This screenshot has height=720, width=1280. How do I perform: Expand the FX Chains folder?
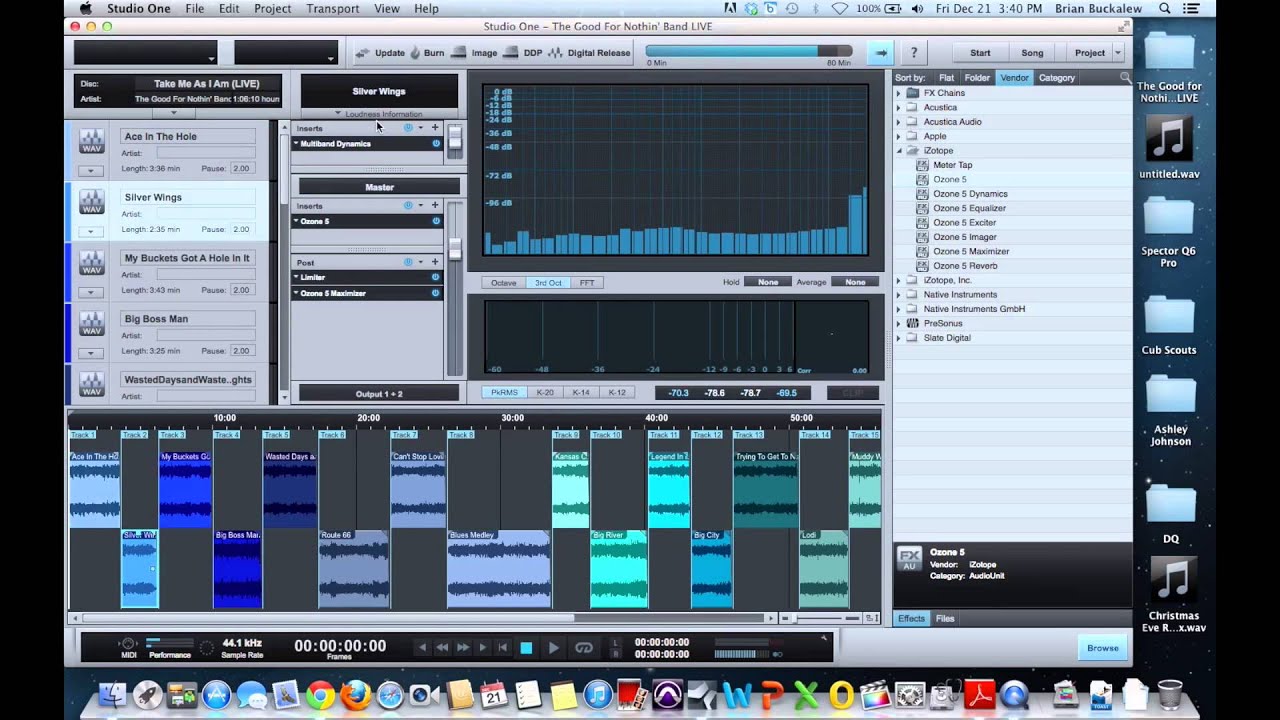coord(898,93)
